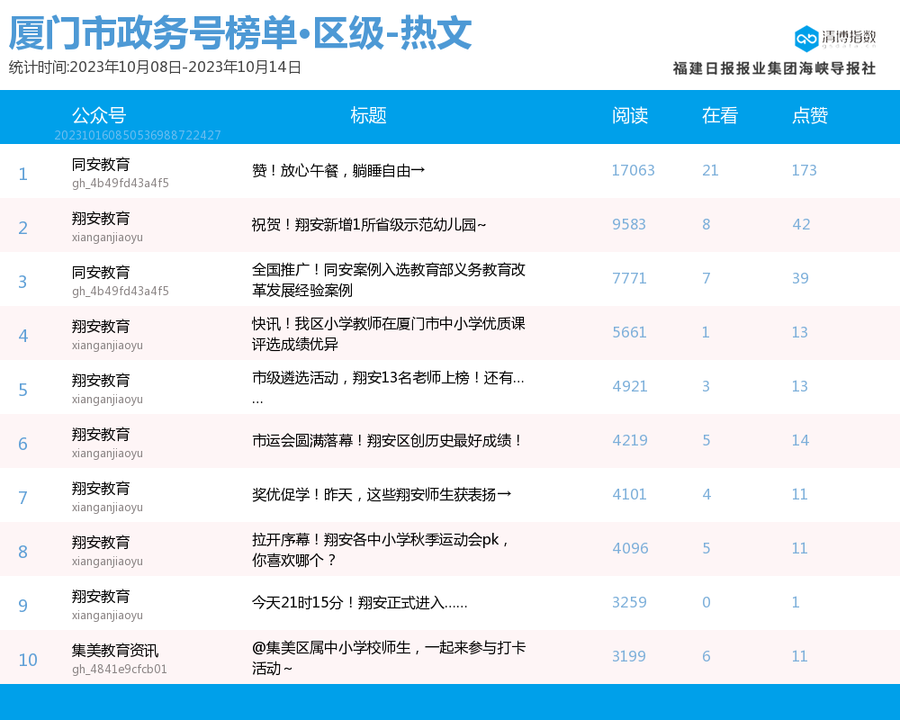Click title 赞！放心午餐，躺睡自由→

point(338,171)
